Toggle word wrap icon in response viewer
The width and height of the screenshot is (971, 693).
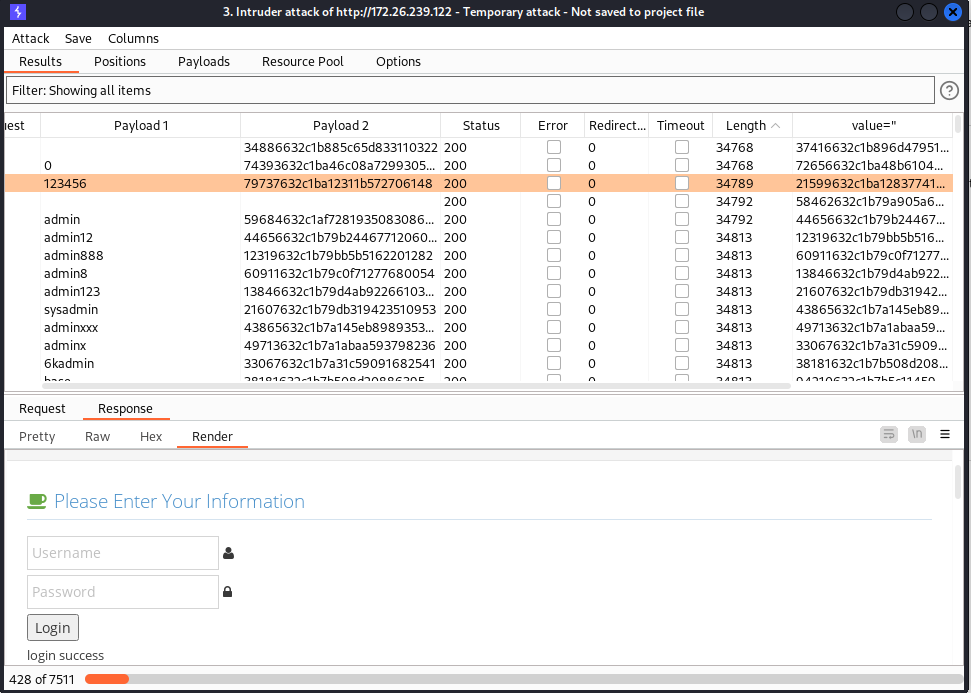click(889, 435)
